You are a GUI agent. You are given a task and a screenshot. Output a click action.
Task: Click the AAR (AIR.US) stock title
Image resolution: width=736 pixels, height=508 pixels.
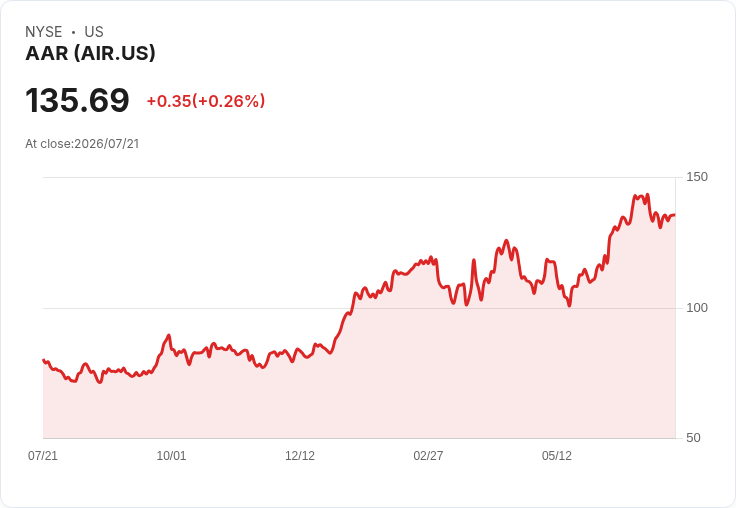click(90, 53)
